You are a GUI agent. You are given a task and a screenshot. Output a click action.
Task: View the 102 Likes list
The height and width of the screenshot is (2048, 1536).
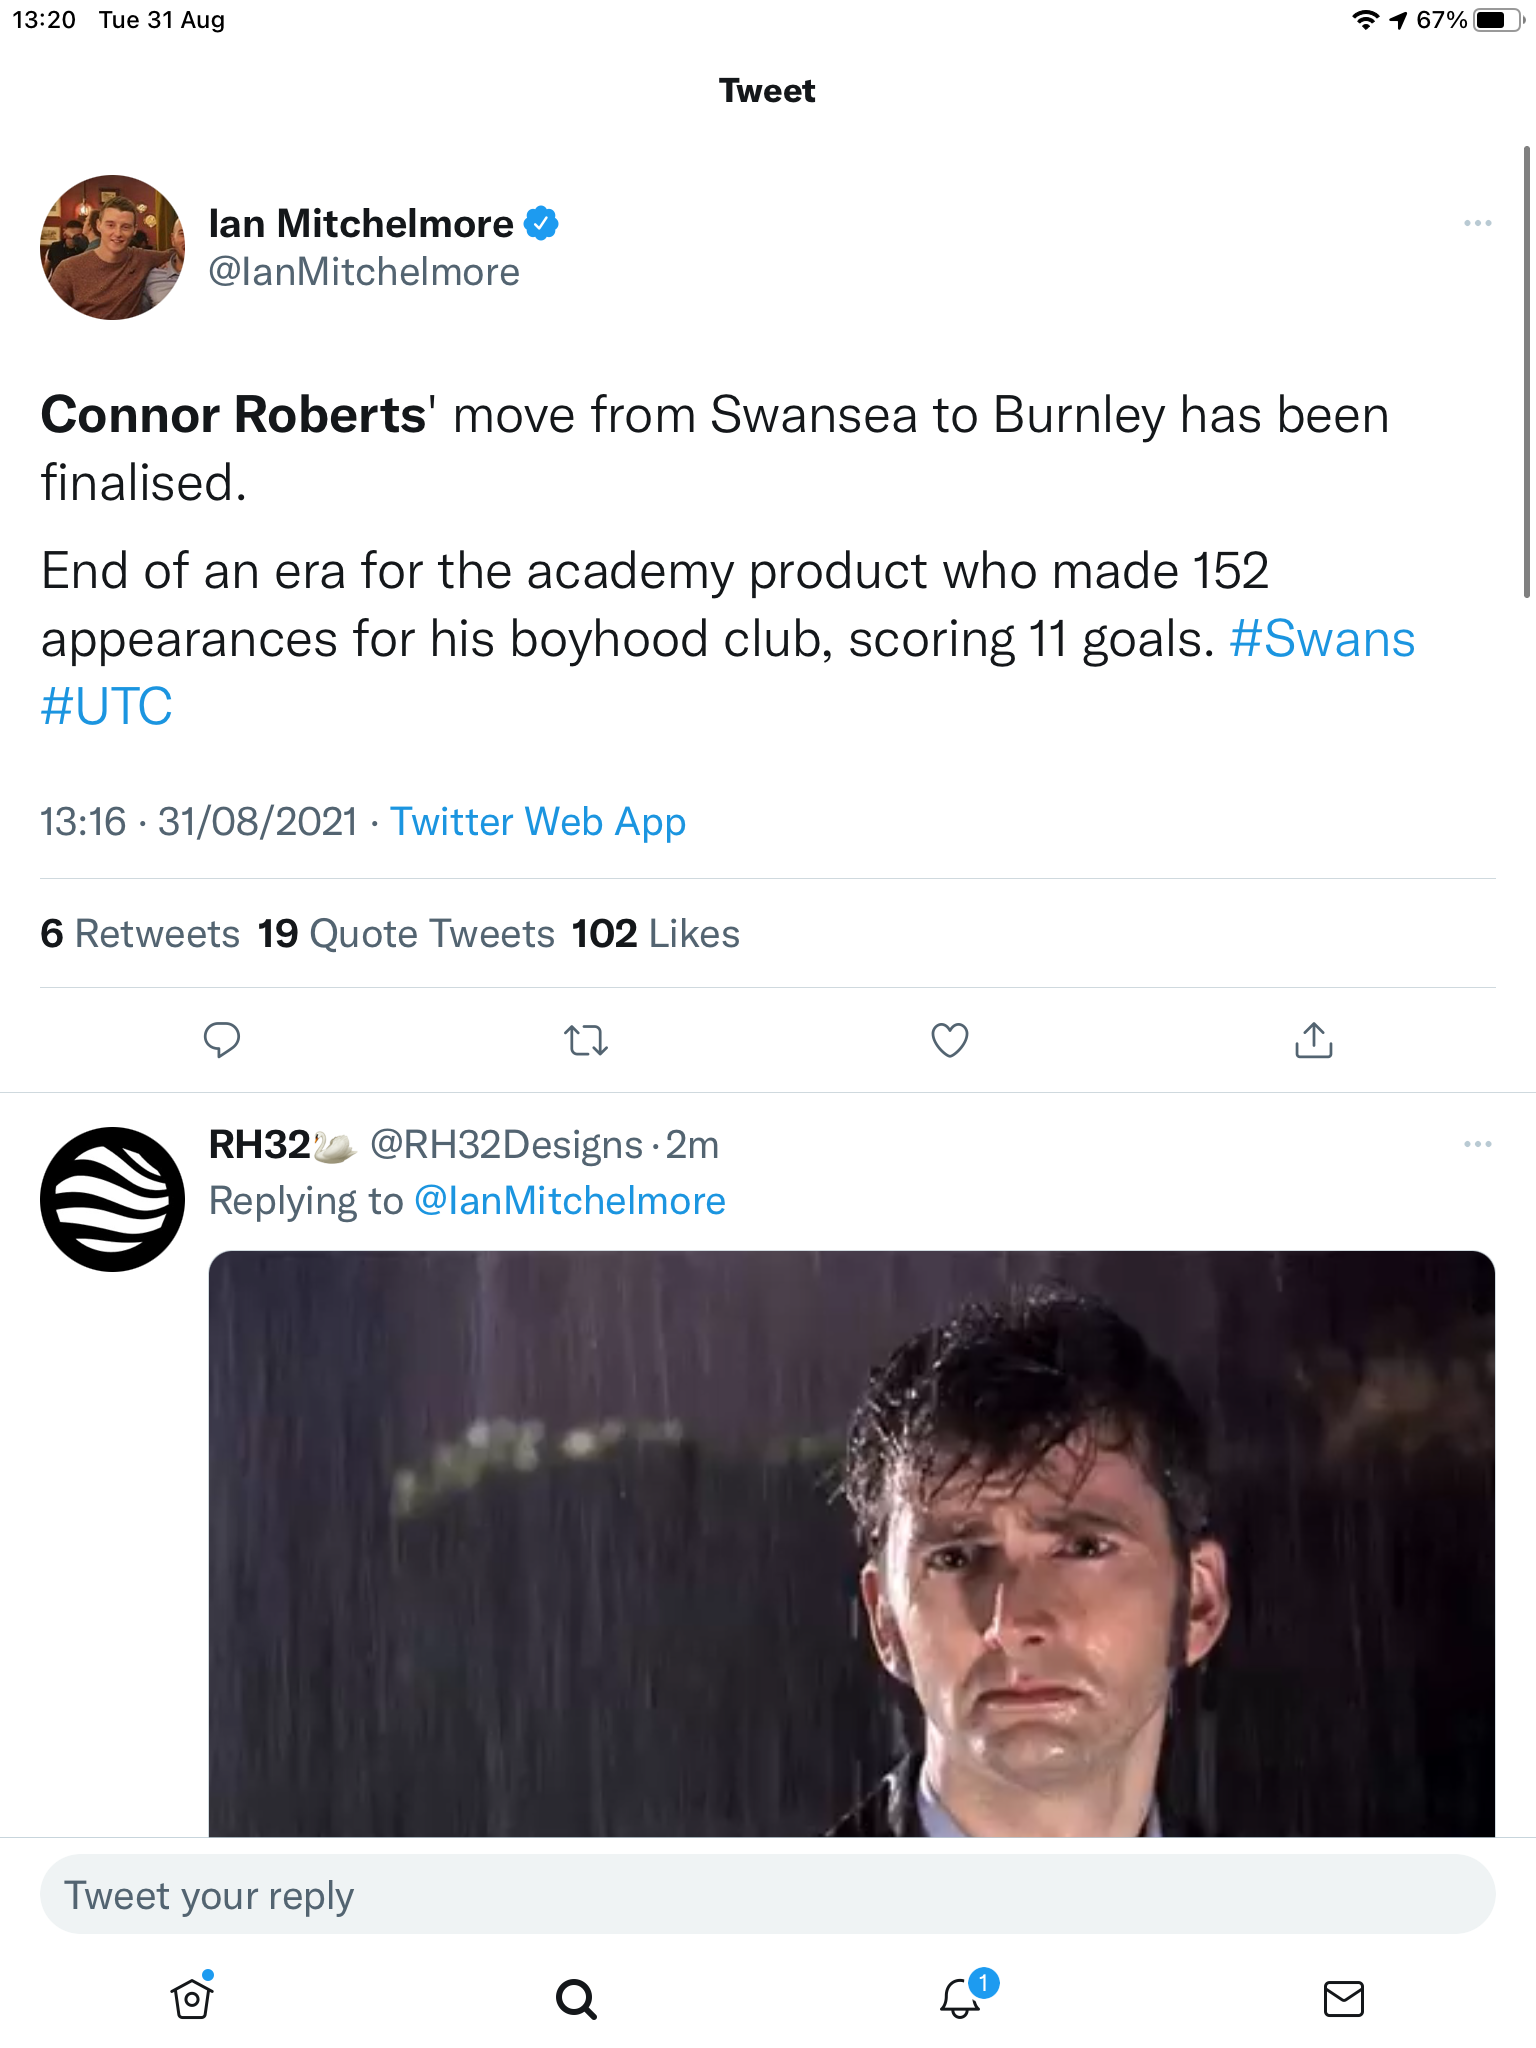click(x=656, y=934)
